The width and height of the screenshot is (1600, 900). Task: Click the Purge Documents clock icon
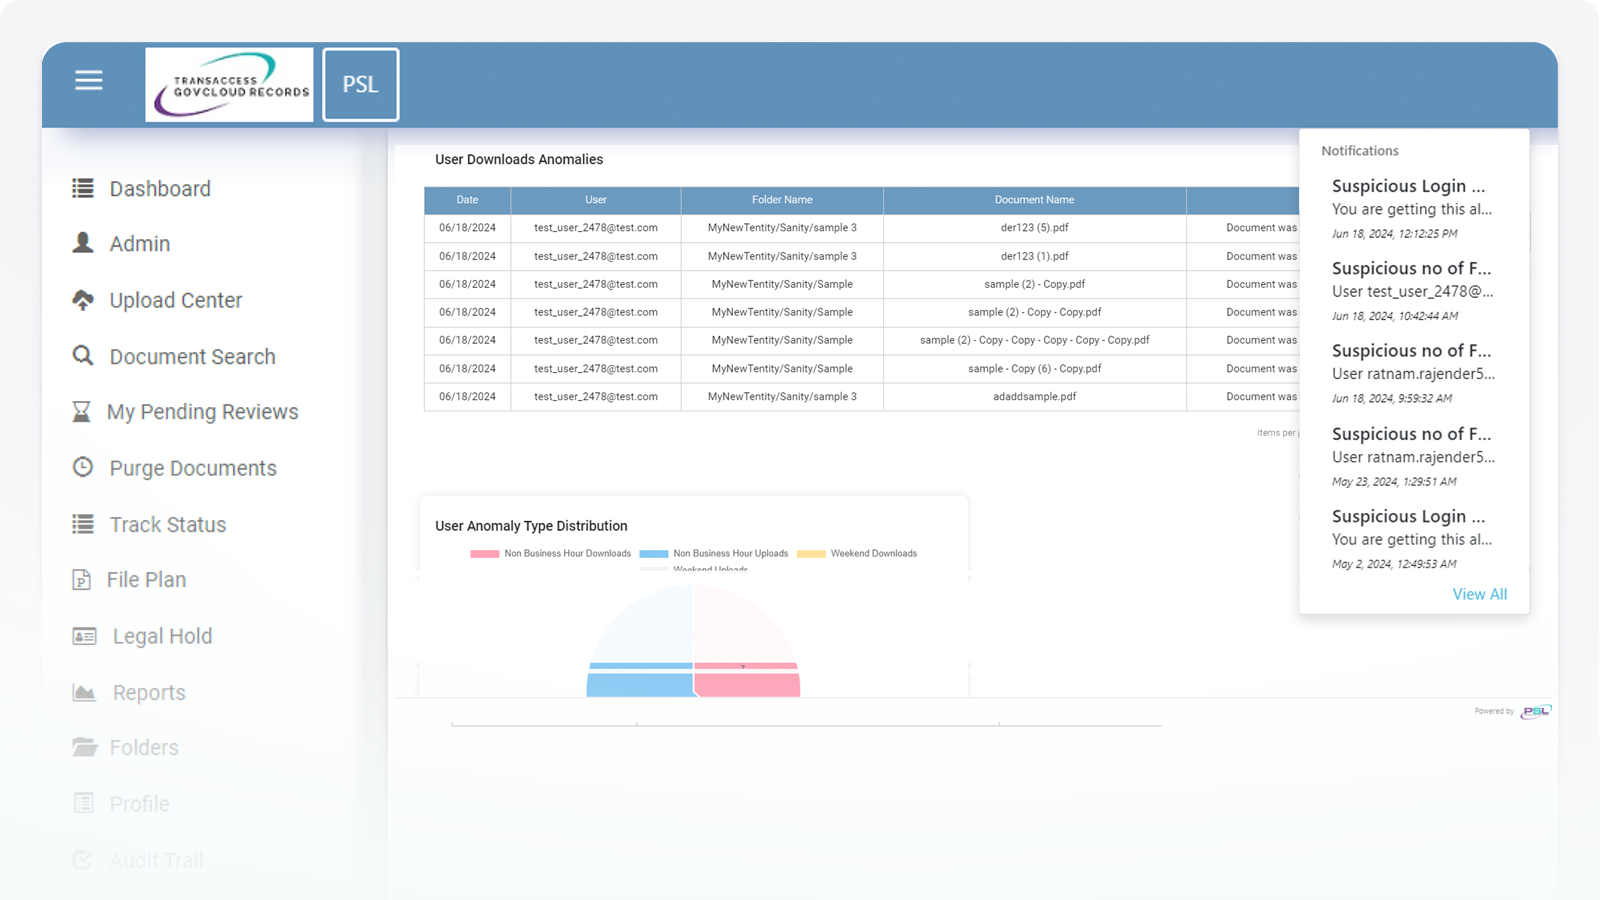[83, 467]
